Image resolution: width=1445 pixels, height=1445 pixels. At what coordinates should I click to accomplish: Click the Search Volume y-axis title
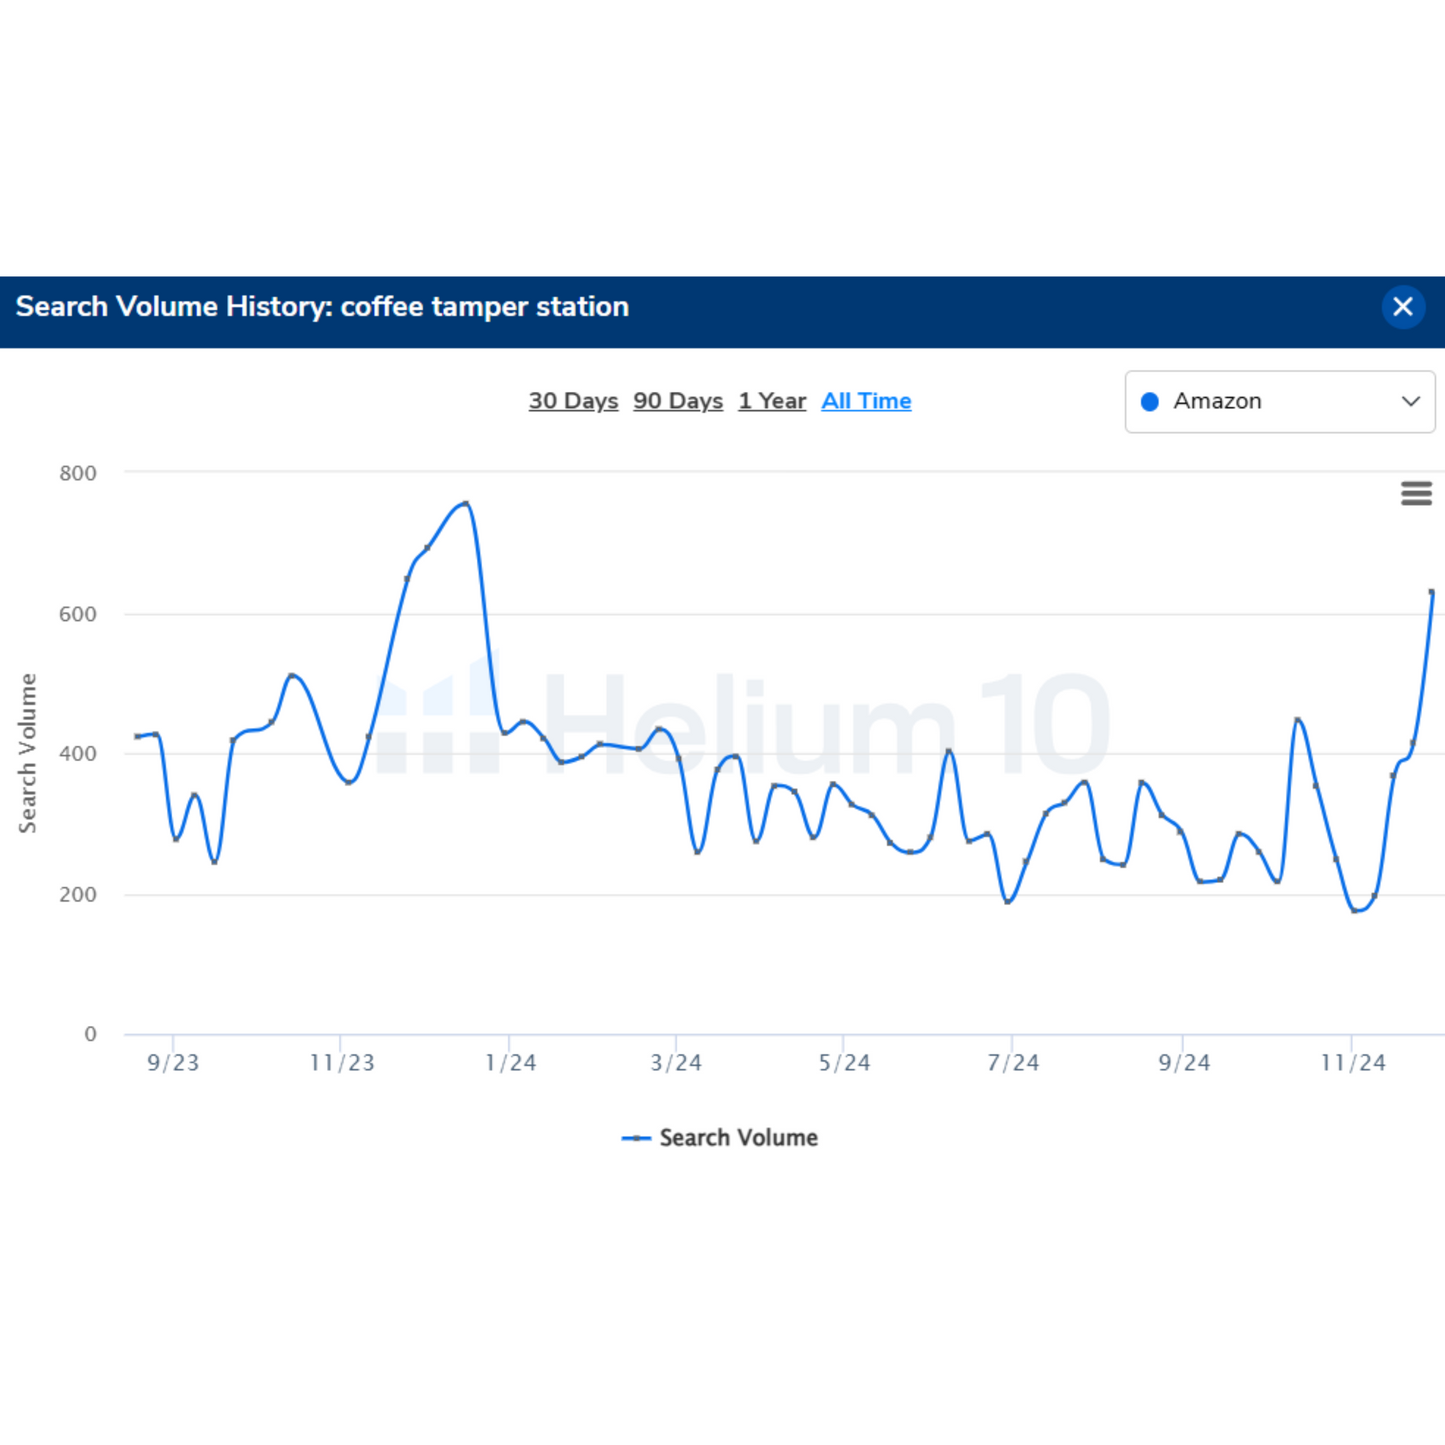28,753
